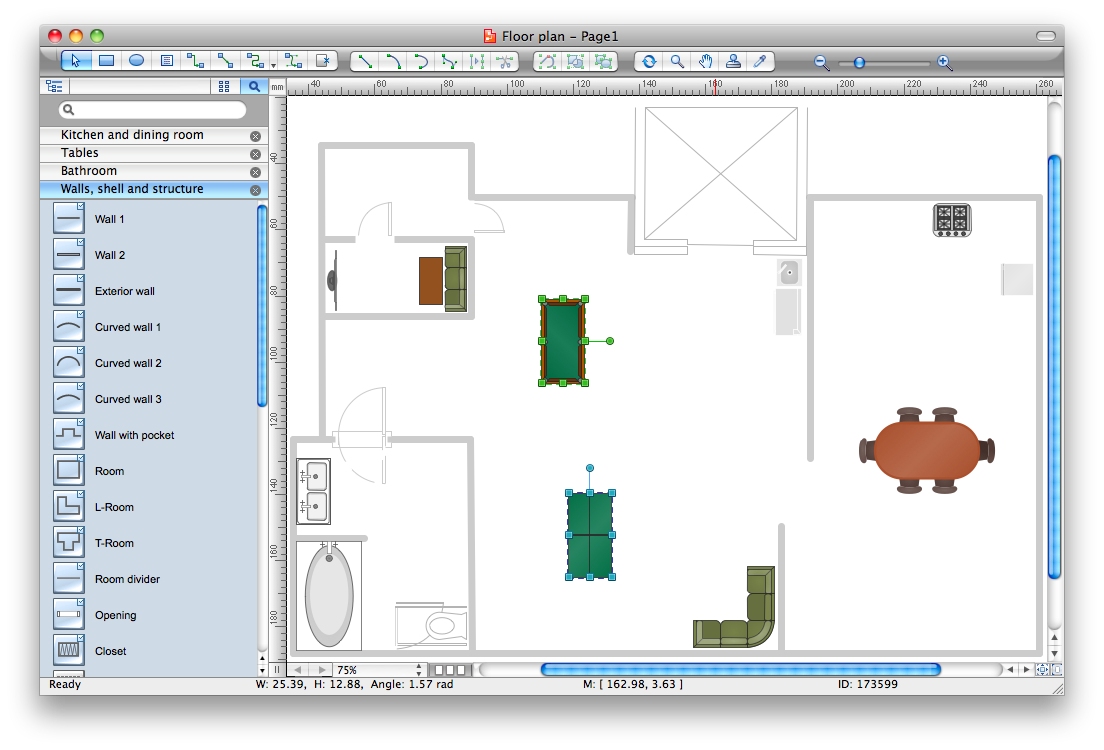Activate the rectangle drawing tool
Viewport: 1104px width, 750px height.
tap(105, 60)
